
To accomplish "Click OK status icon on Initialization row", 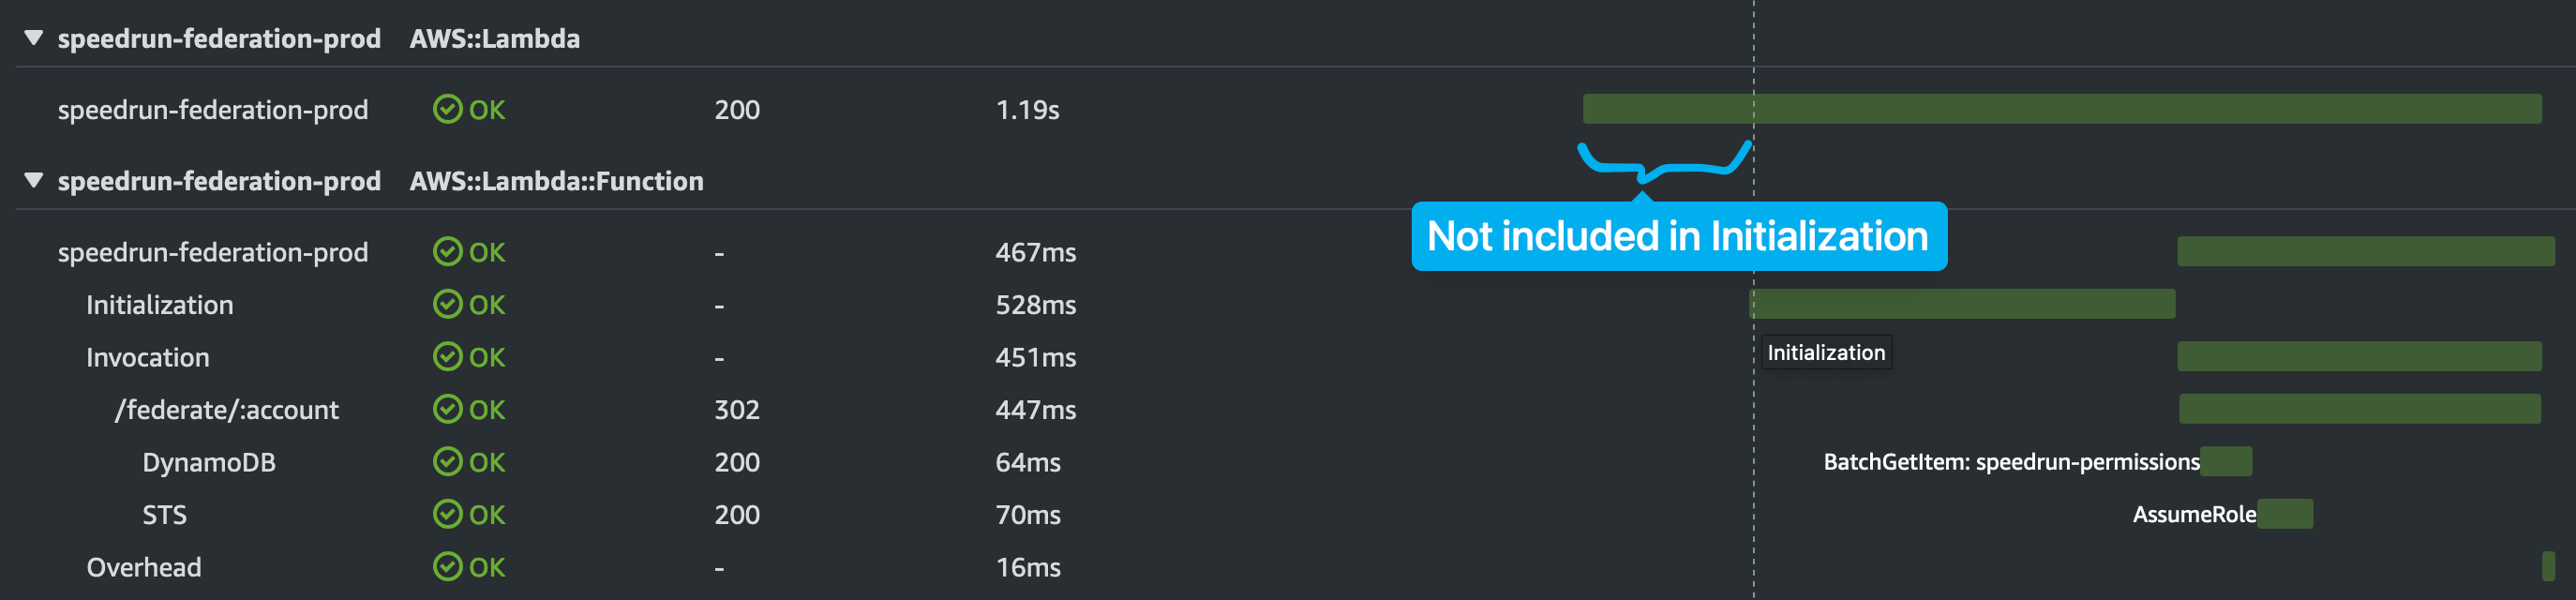I will tap(447, 304).
